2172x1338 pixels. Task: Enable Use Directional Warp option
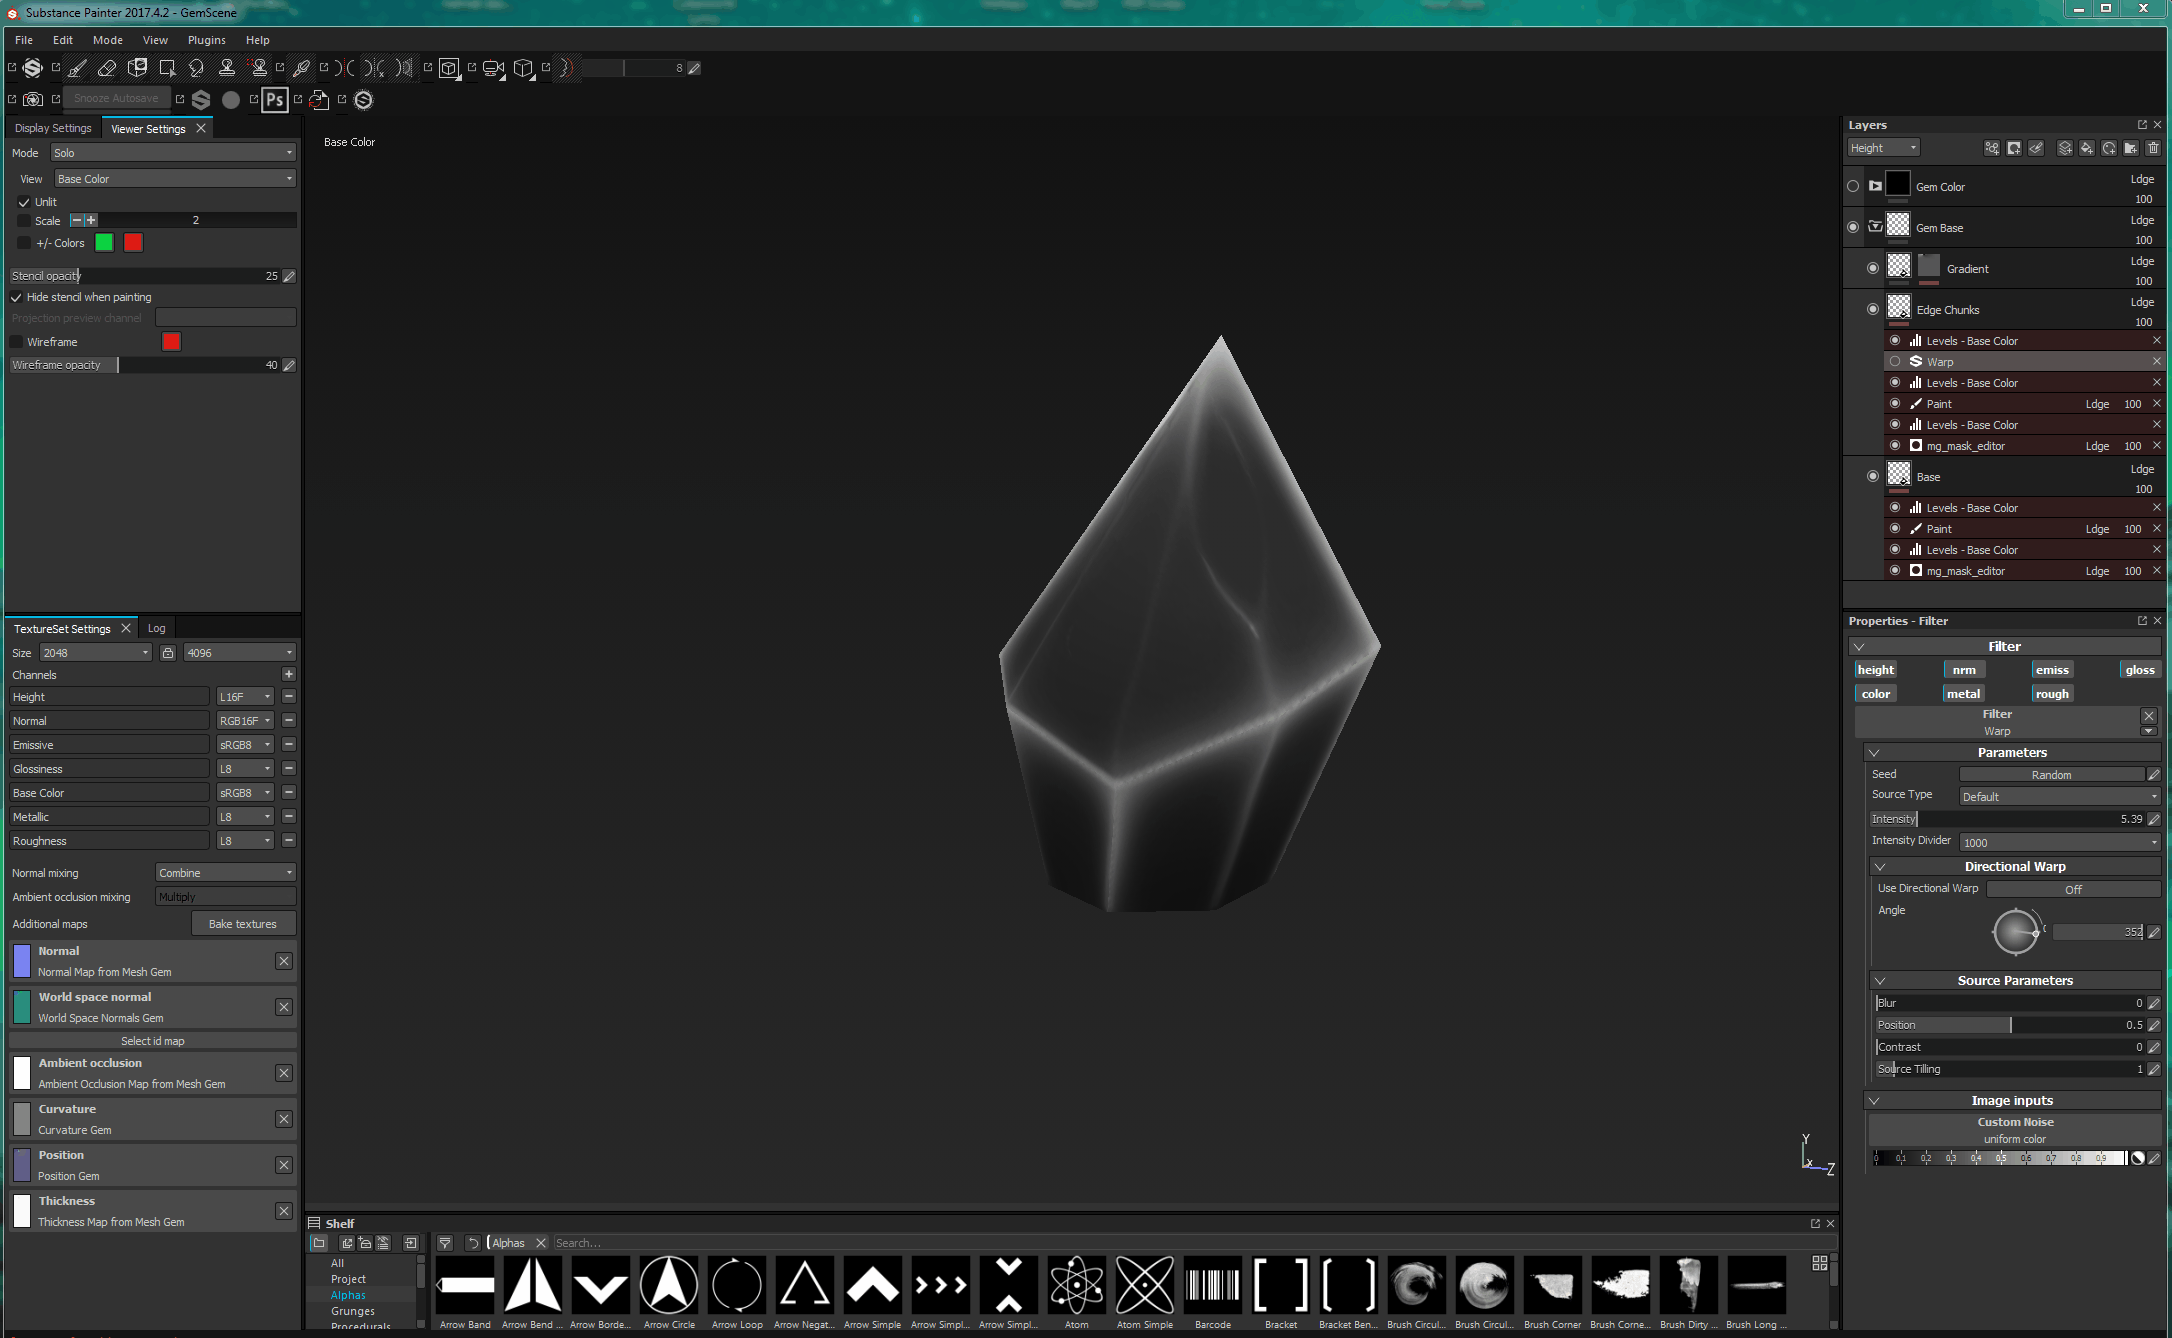[x=2073, y=888]
